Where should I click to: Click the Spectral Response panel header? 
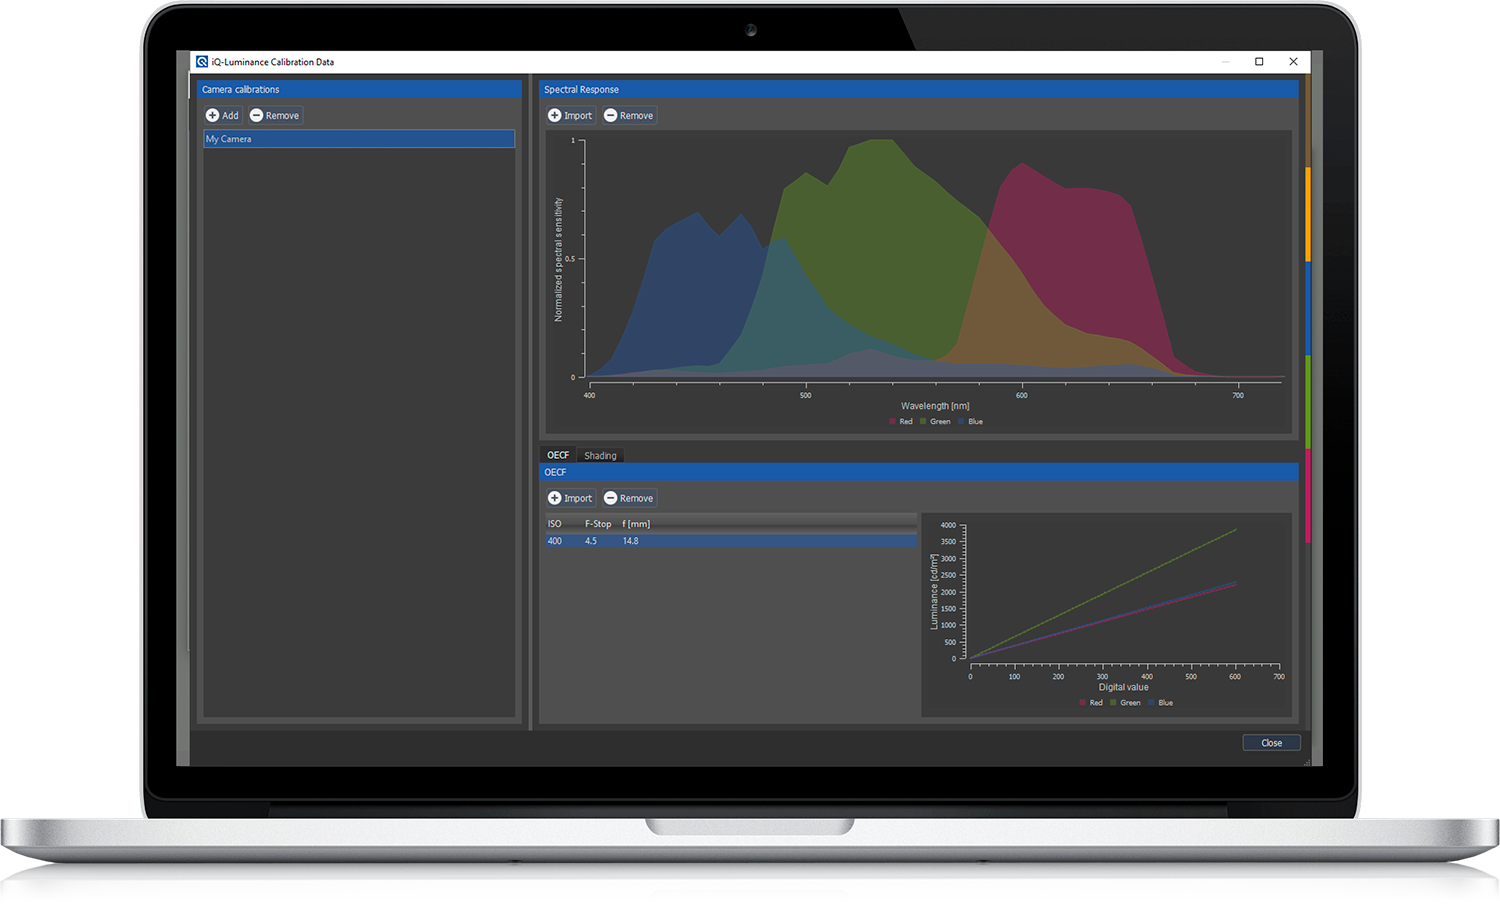pos(919,89)
